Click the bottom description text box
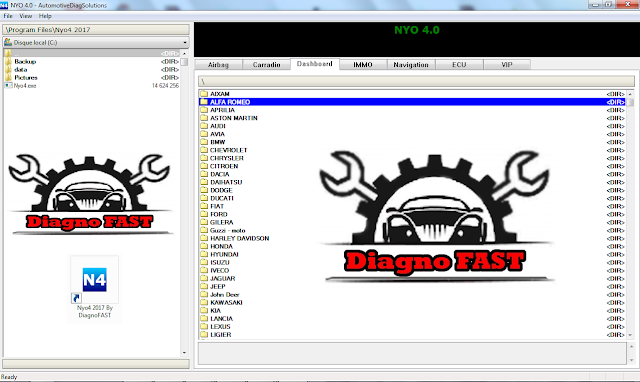Screen dimensions: 640x382 pyautogui.click(x=412, y=353)
